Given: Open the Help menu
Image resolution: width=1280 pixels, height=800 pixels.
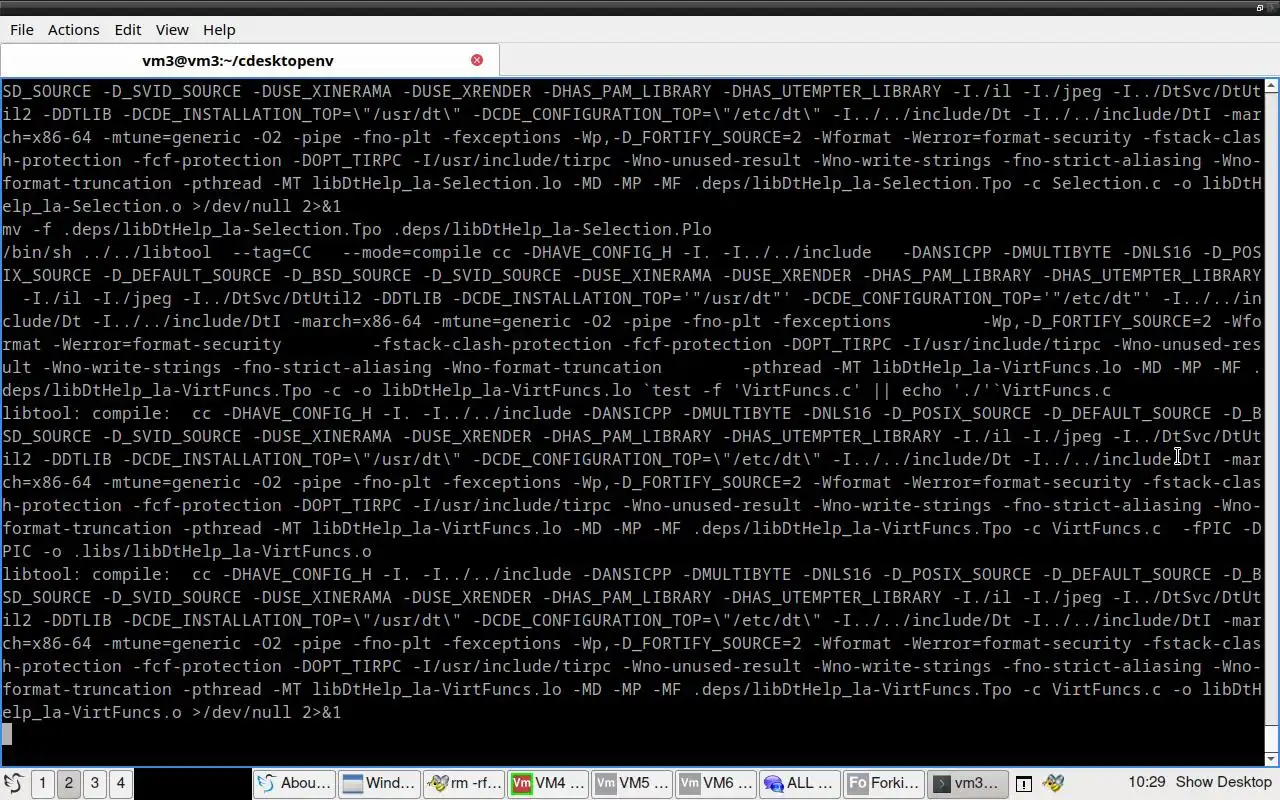Looking at the screenshot, I should point(219,29).
